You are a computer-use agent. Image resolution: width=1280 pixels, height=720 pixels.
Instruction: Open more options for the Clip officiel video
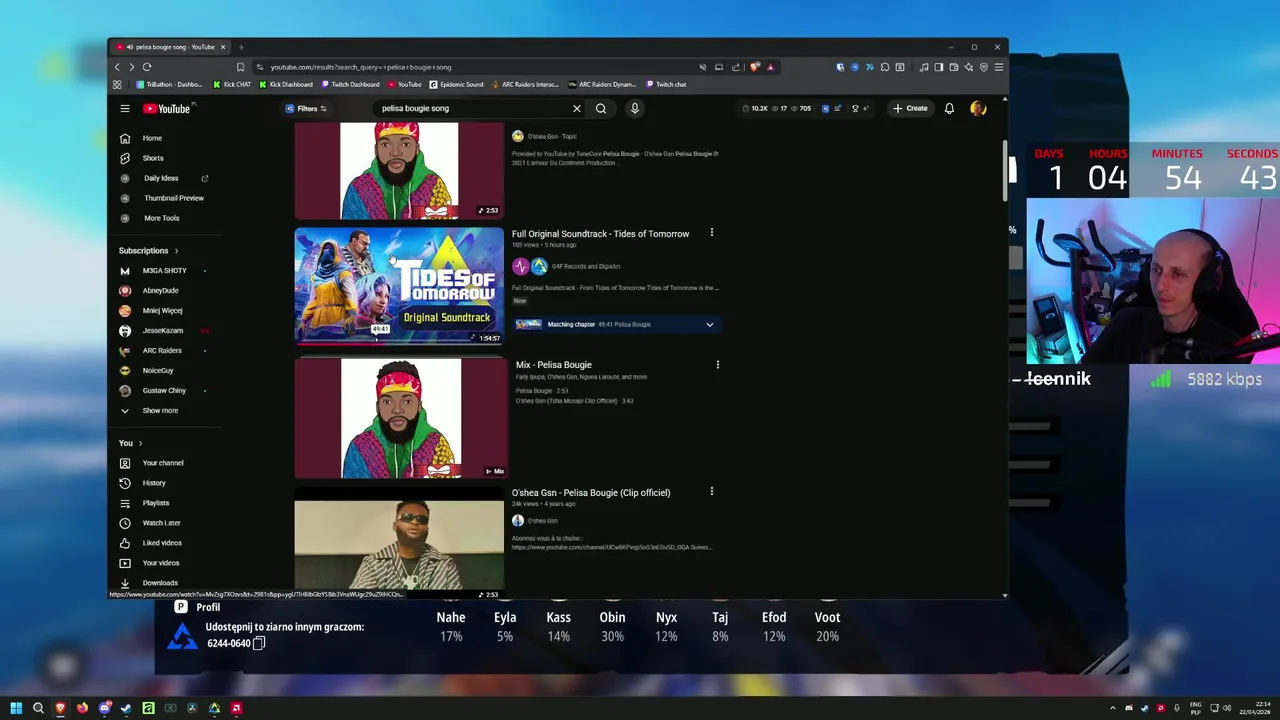(x=712, y=492)
